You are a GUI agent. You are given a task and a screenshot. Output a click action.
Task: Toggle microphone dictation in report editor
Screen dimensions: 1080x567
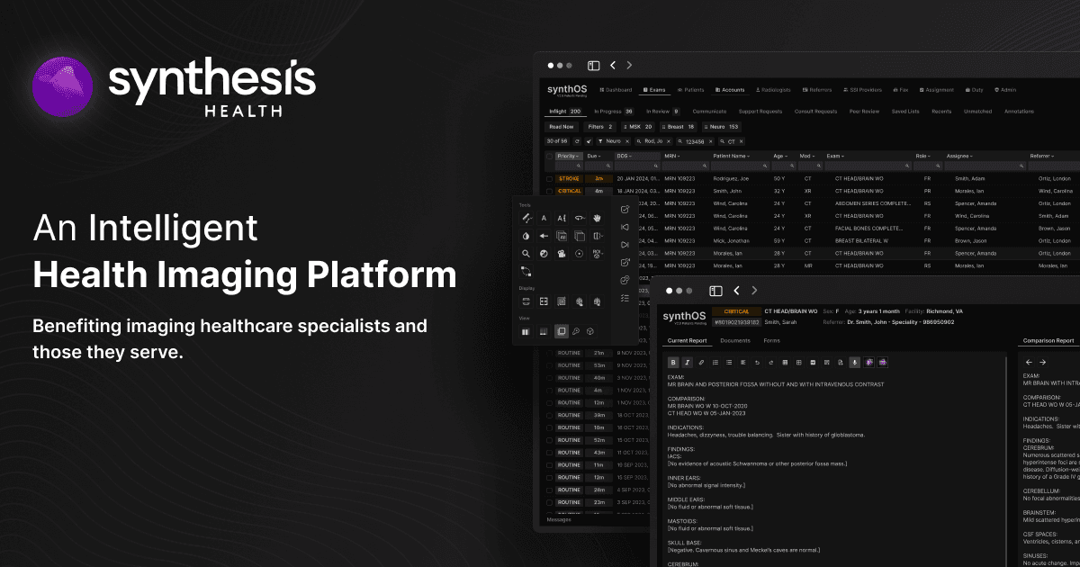tap(855, 362)
